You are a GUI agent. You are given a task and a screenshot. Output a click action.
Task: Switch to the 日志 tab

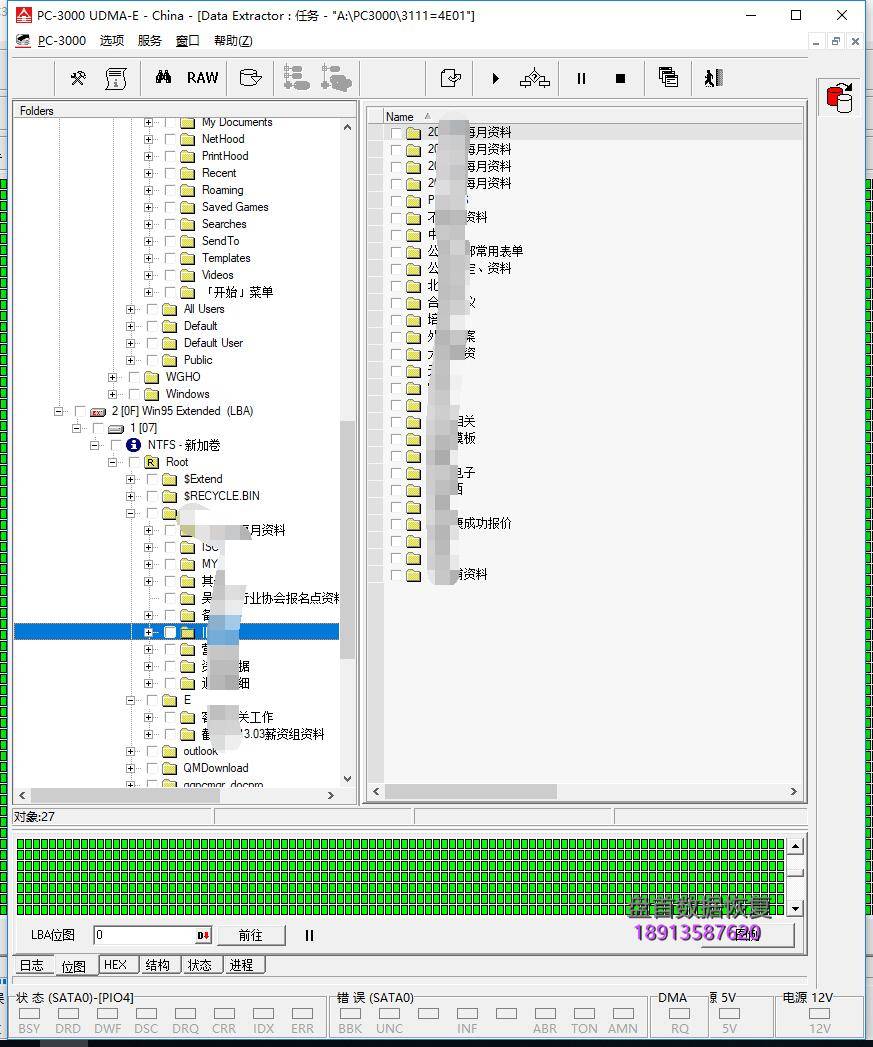coord(32,965)
